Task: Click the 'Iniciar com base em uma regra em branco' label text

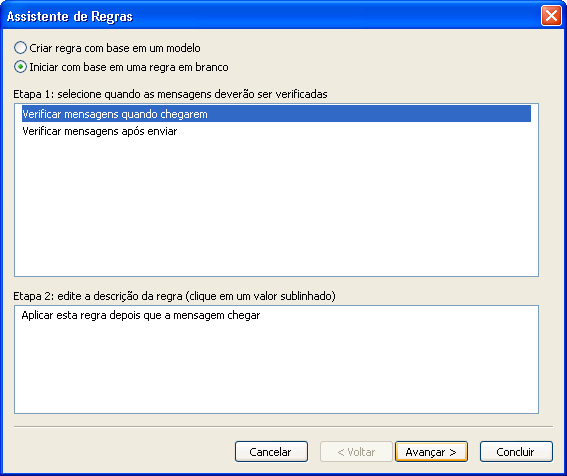Action: [129, 67]
